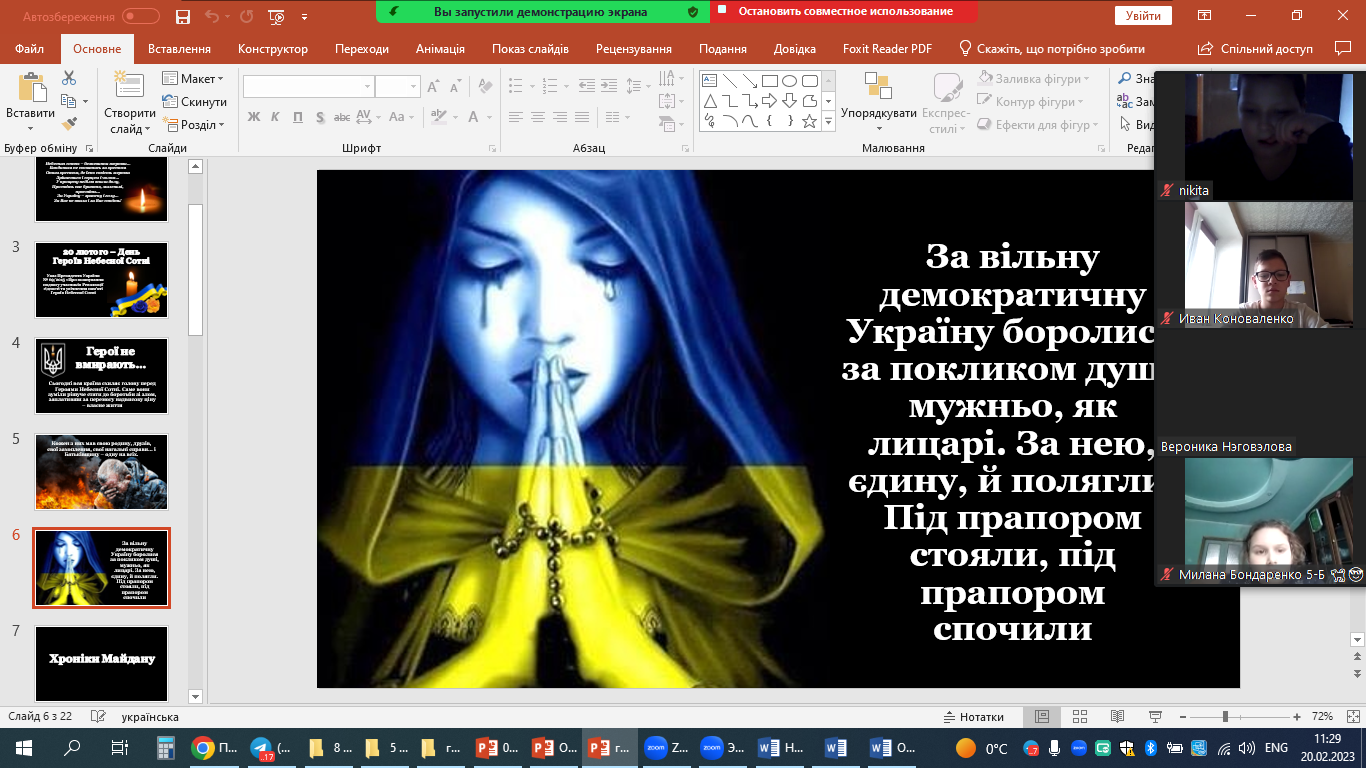Image resolution: width=1366 pixels, height=768 pixels.
Task: Switch to the Переходи ribbon tab
Action: [x=362, y=48]
